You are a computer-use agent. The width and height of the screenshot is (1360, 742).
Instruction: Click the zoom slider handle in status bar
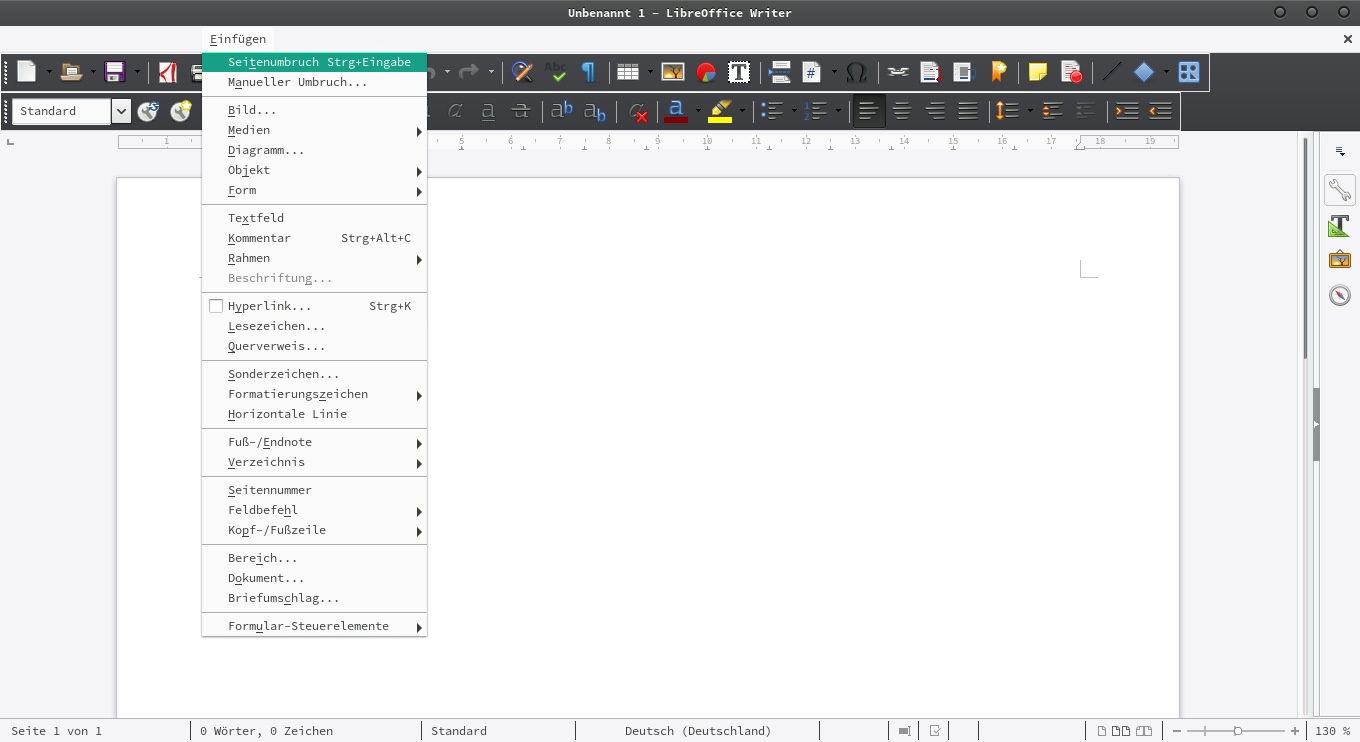1238,731
